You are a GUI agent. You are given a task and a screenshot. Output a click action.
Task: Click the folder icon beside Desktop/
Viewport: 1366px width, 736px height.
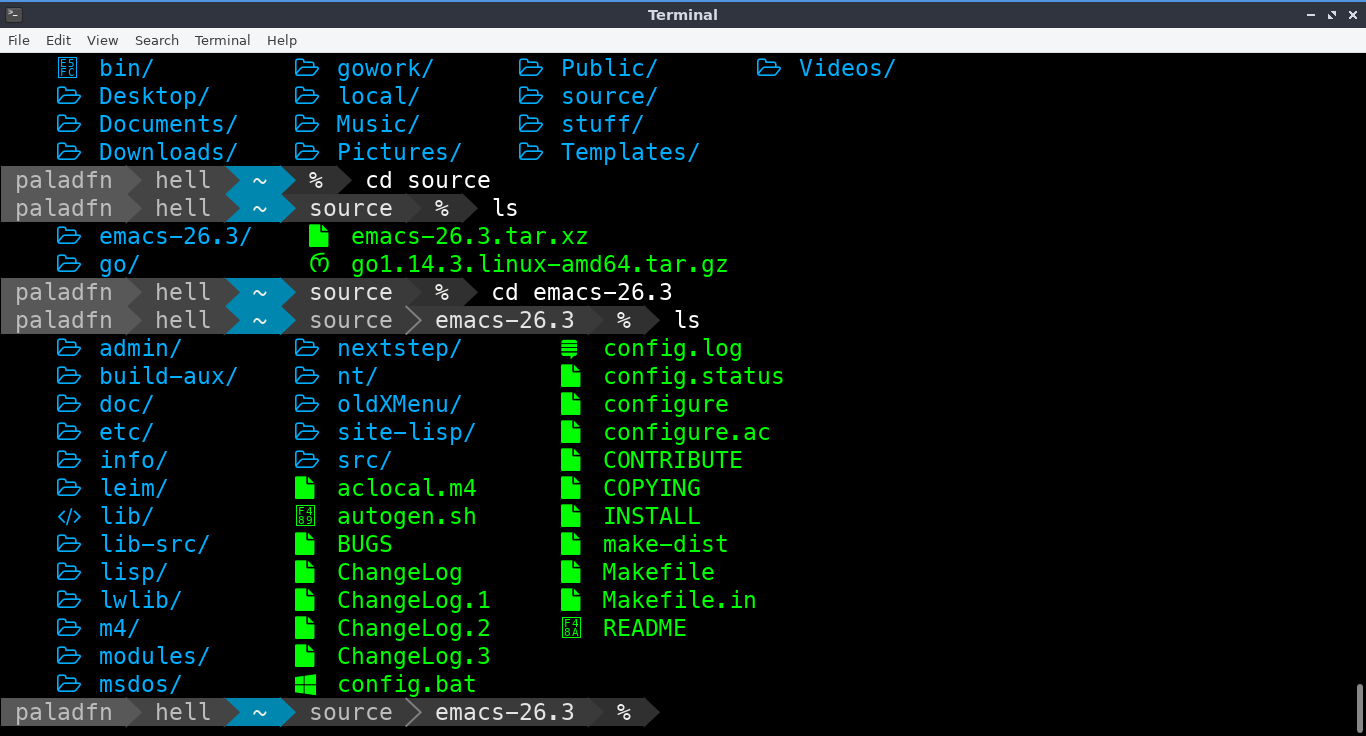[x=69, y=96]
